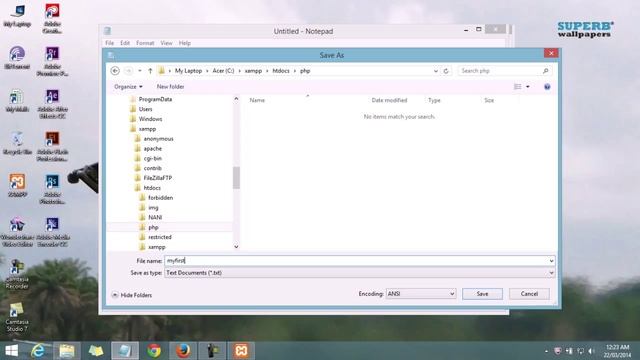Image resolution: width=640 pixels, height=360 pixels.
Task: Click My Laptop in the address breadcrumb
Action: [188, 71]
